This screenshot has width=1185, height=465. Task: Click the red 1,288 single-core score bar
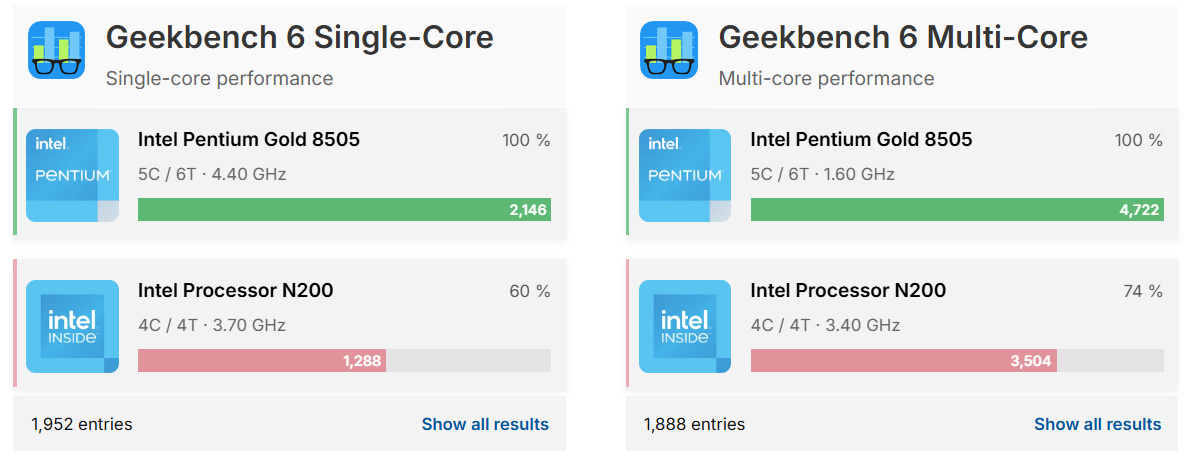point(261,360)
